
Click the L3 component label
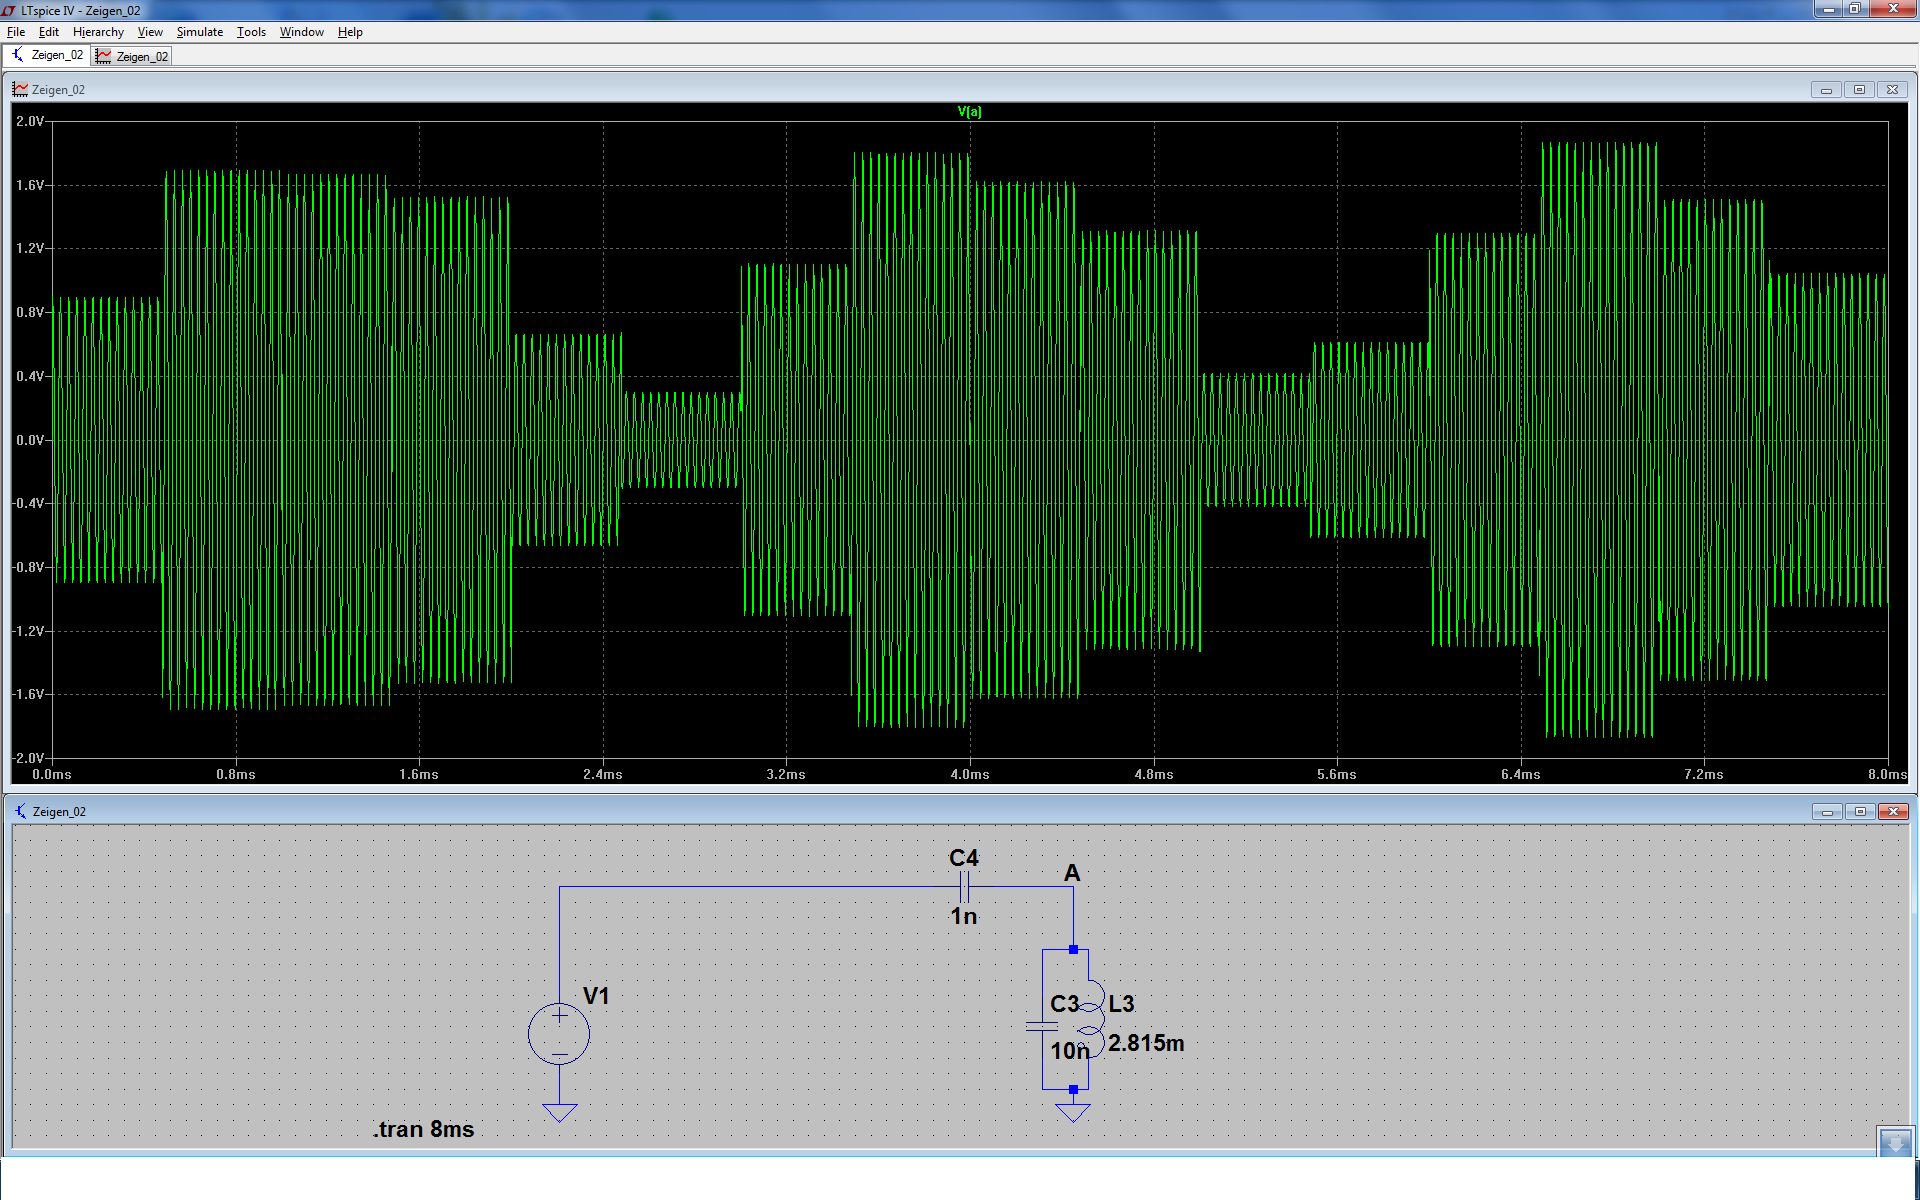(x=1121, y=1004)
